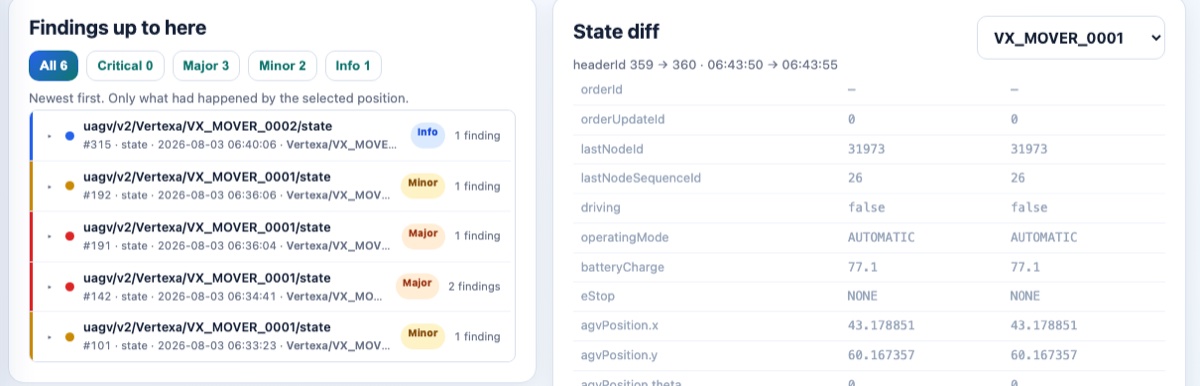Click the red dot on row #191

(69, 236)
